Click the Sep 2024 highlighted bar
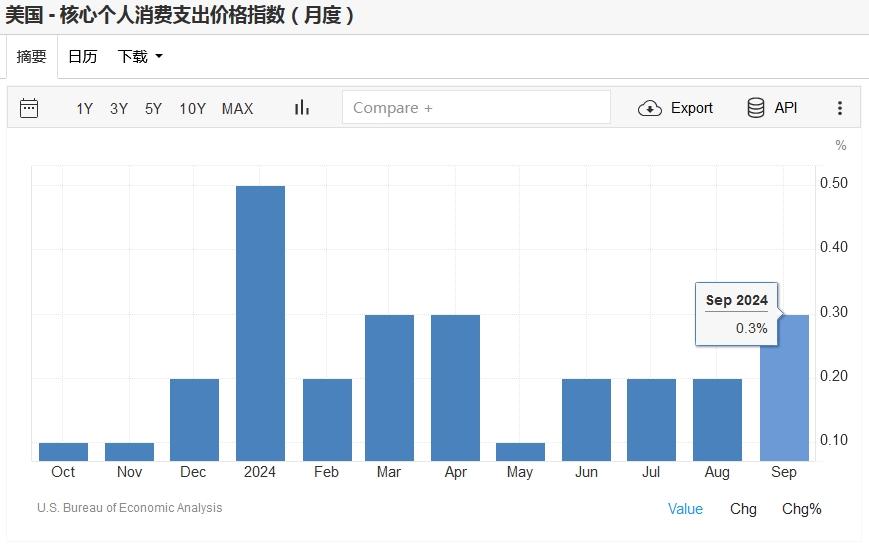Viewport: 869px width, 545px height. tap(785, 400)
